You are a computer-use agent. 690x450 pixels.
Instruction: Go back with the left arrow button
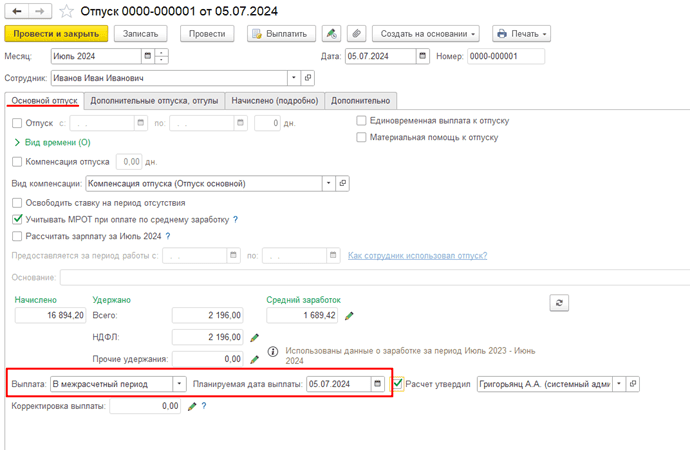pyautogui.click(x=17, y=11)
